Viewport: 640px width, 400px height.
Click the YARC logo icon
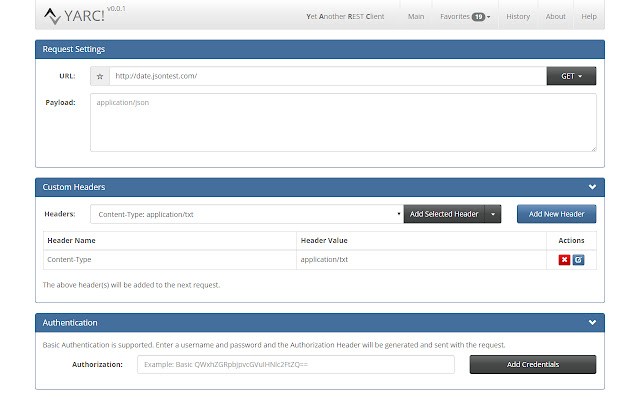(50, 16)
